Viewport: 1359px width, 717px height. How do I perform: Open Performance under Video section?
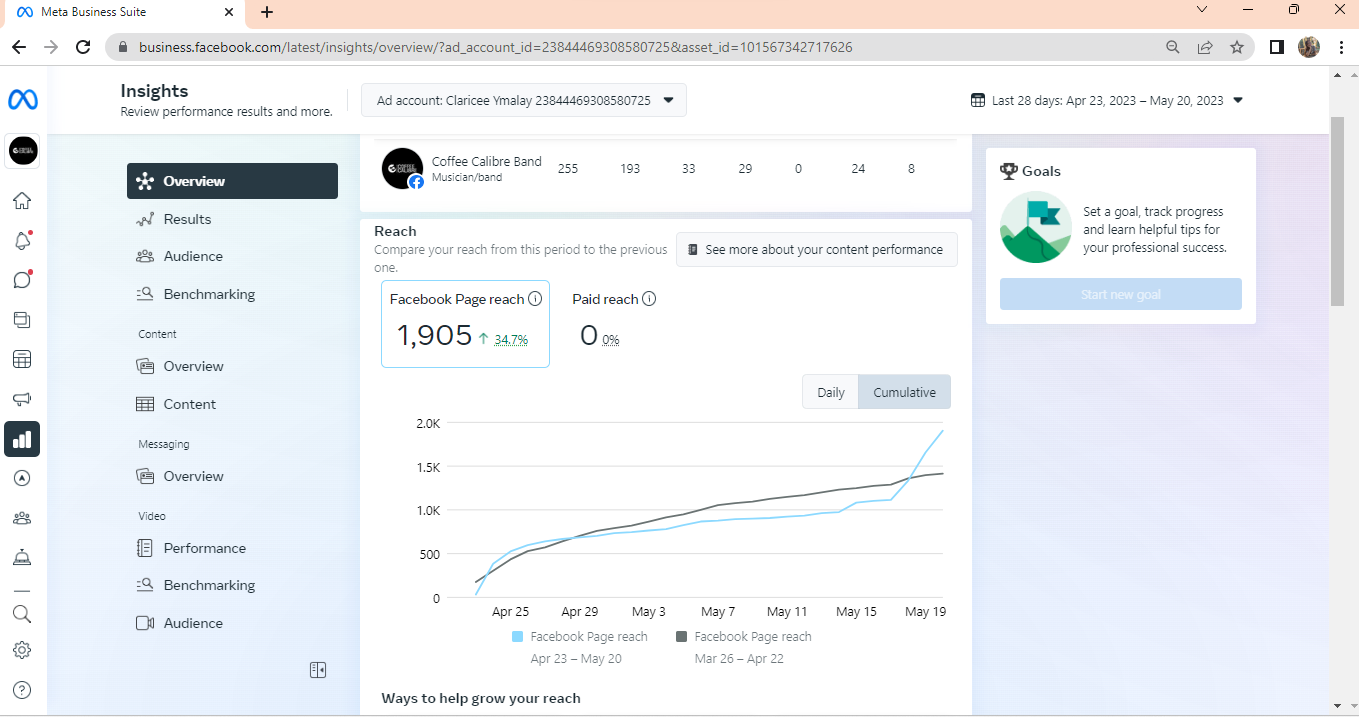click(x=232, y=548)
